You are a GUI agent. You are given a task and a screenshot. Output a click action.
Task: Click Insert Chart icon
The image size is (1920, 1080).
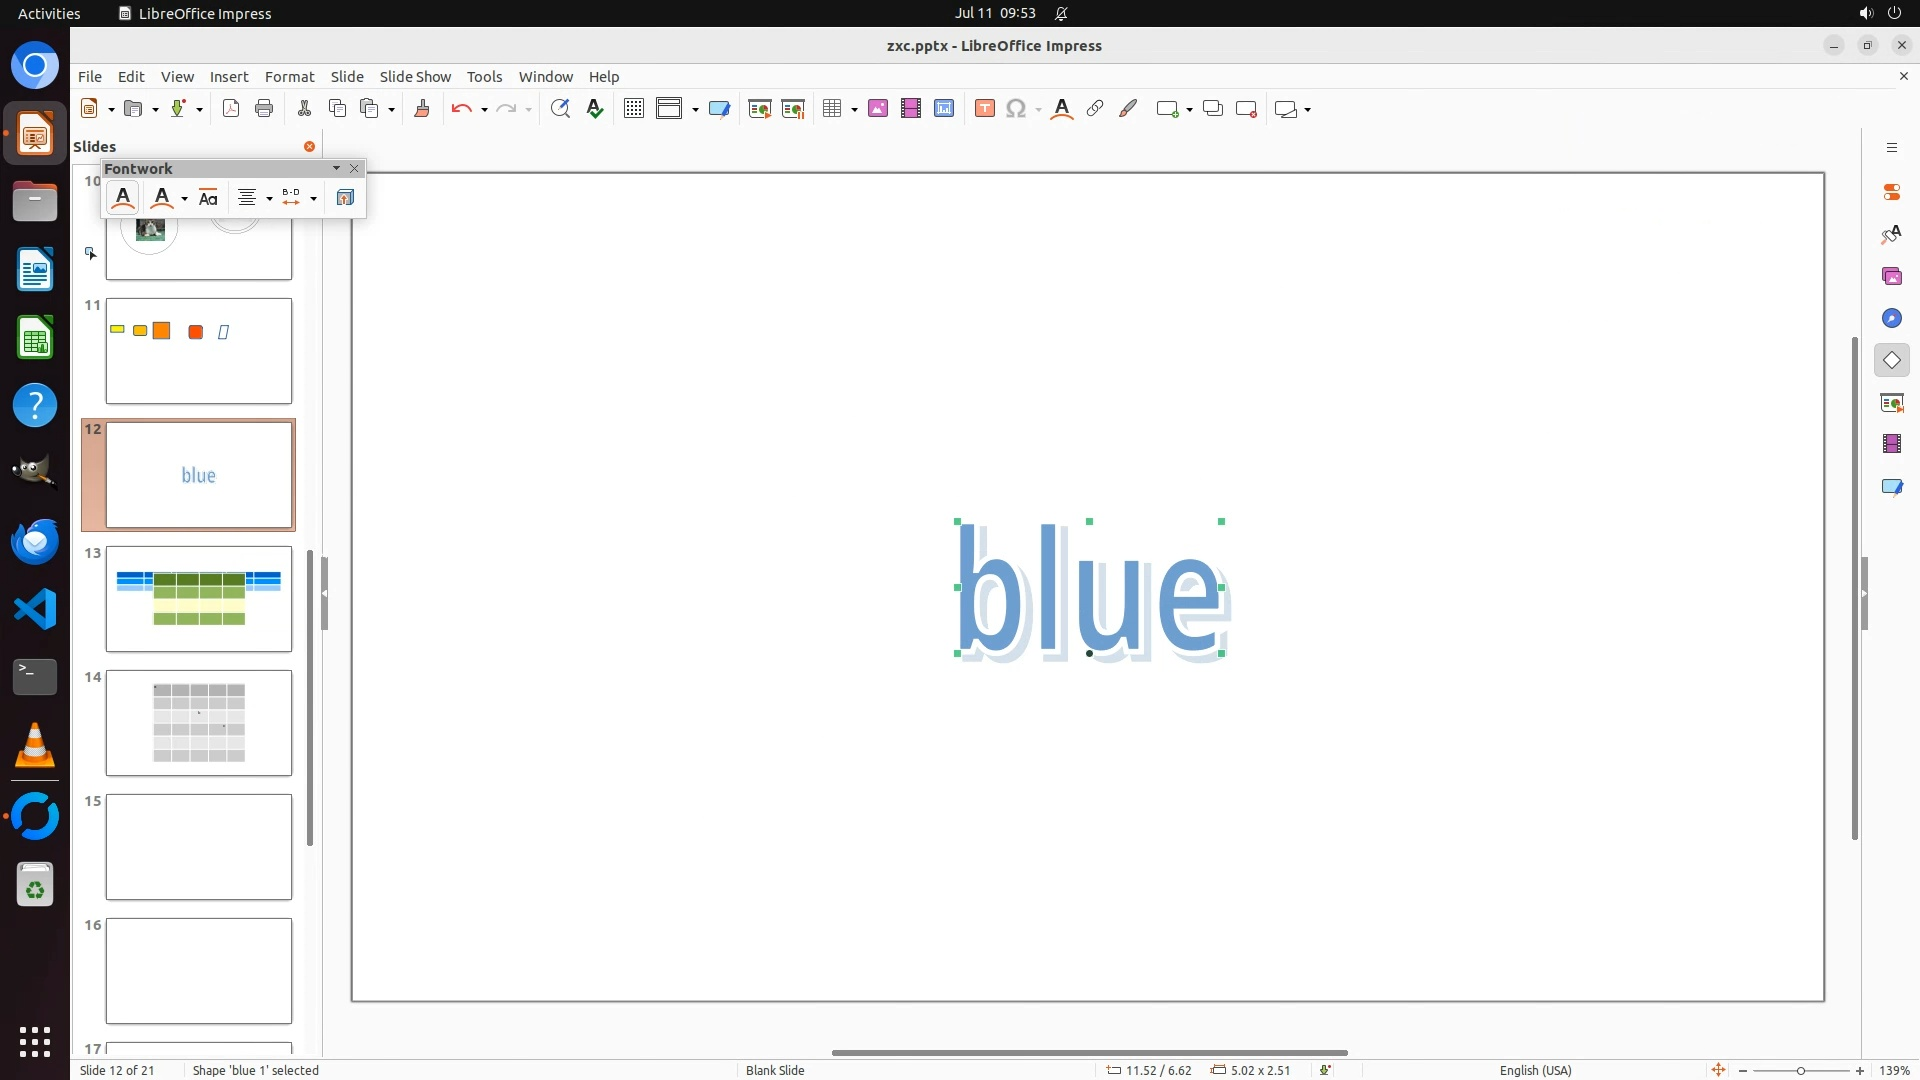944,109
